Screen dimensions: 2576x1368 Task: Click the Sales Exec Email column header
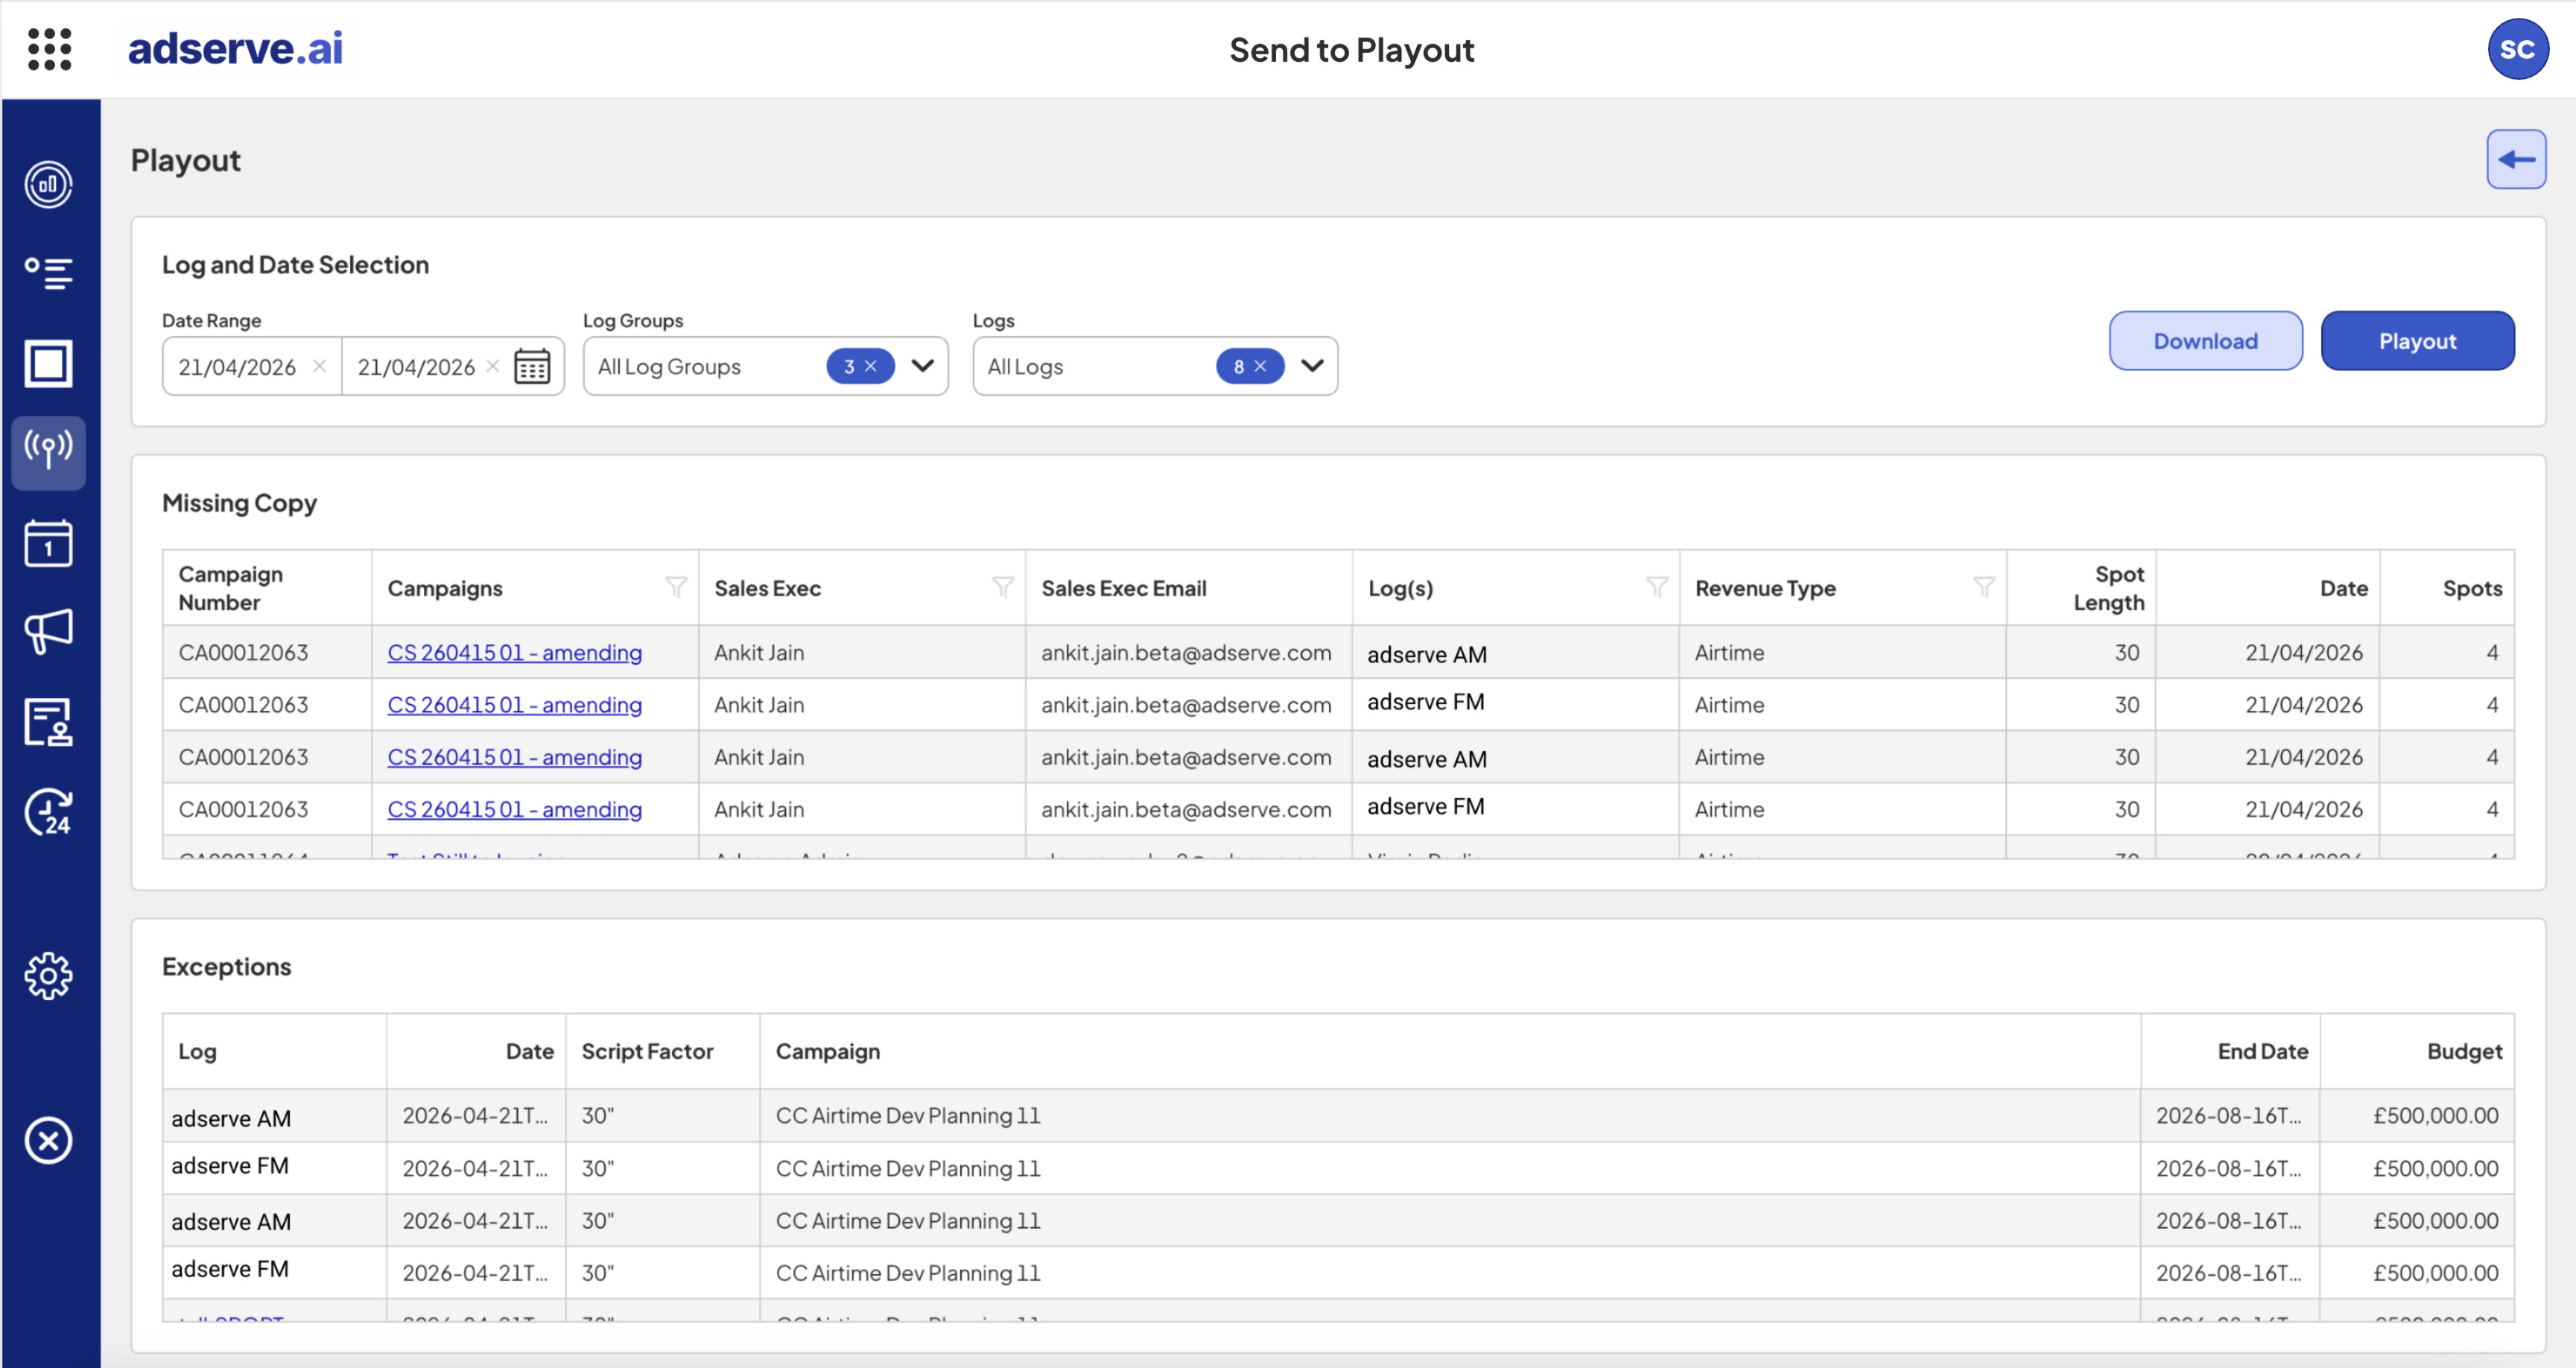tap(1188, 588)
